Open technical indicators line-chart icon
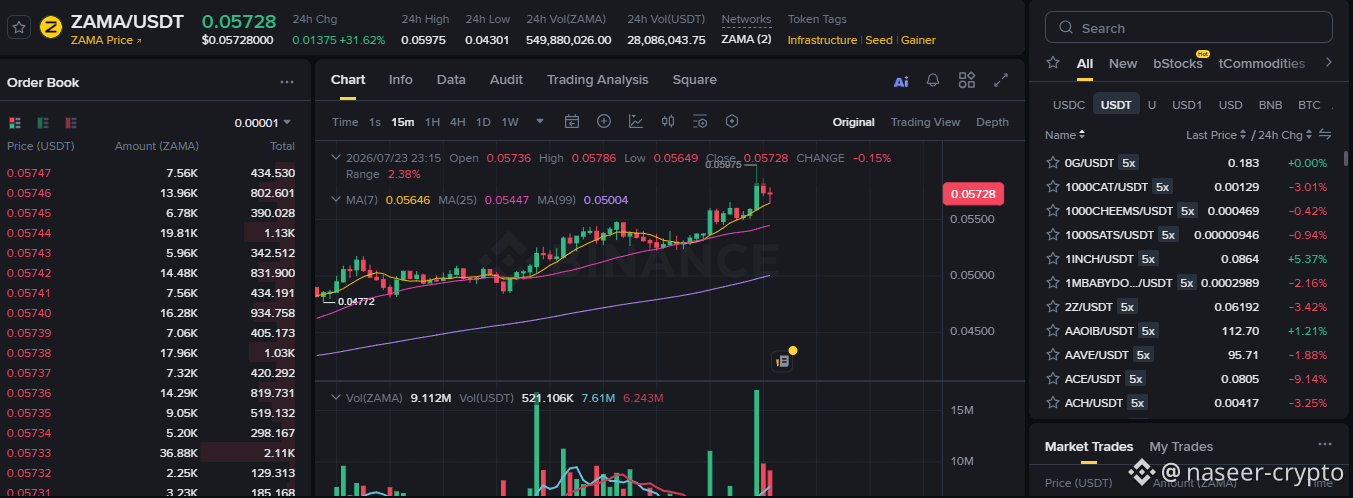 636,122
